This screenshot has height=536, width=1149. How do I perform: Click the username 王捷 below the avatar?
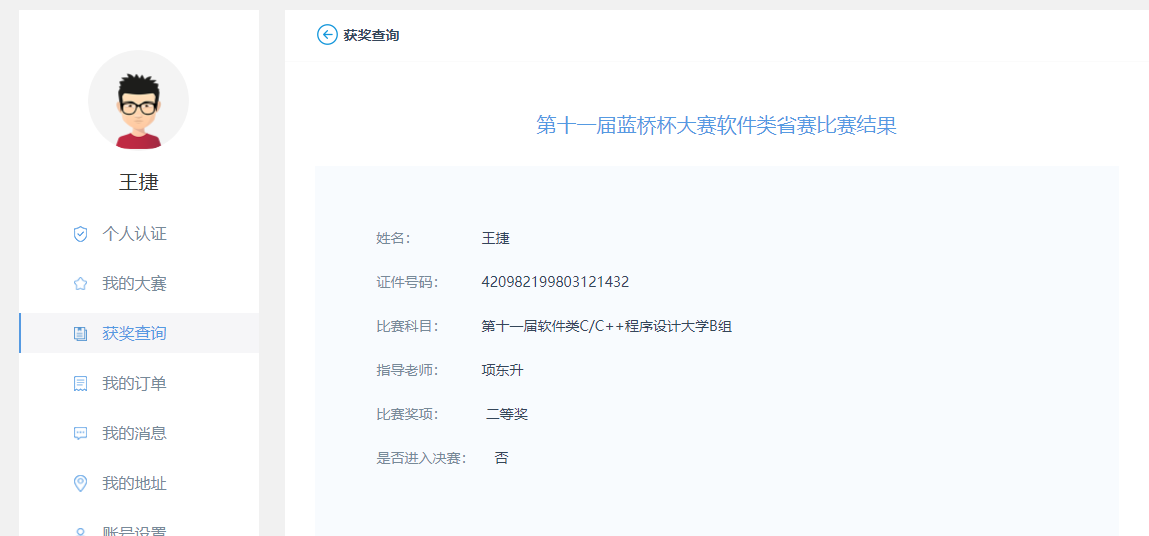click(x=138, y=182)
